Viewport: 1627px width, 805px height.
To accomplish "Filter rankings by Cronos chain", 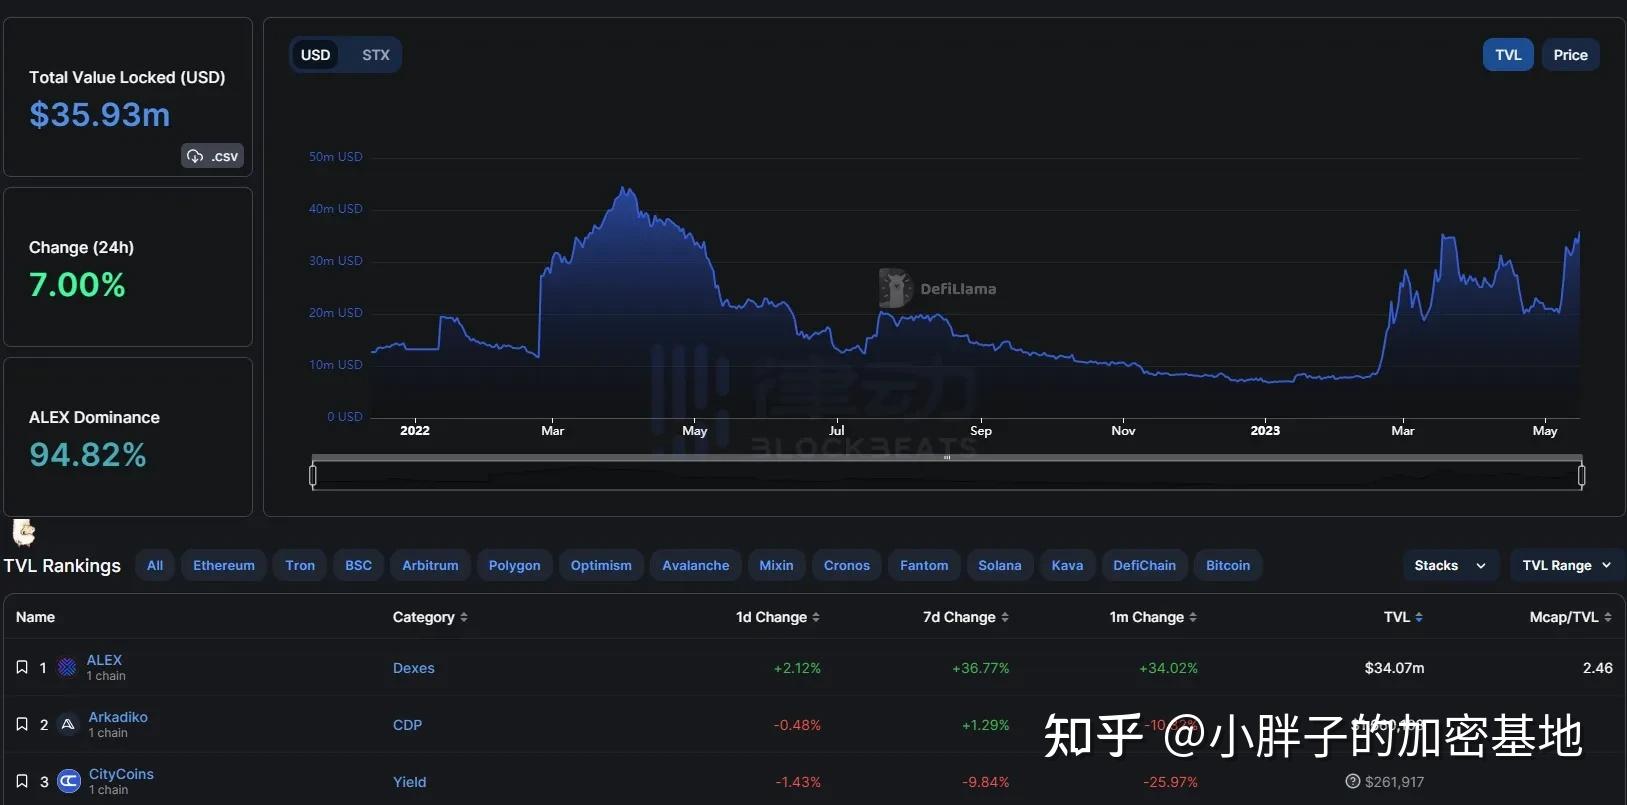I will tap(847, 565).
